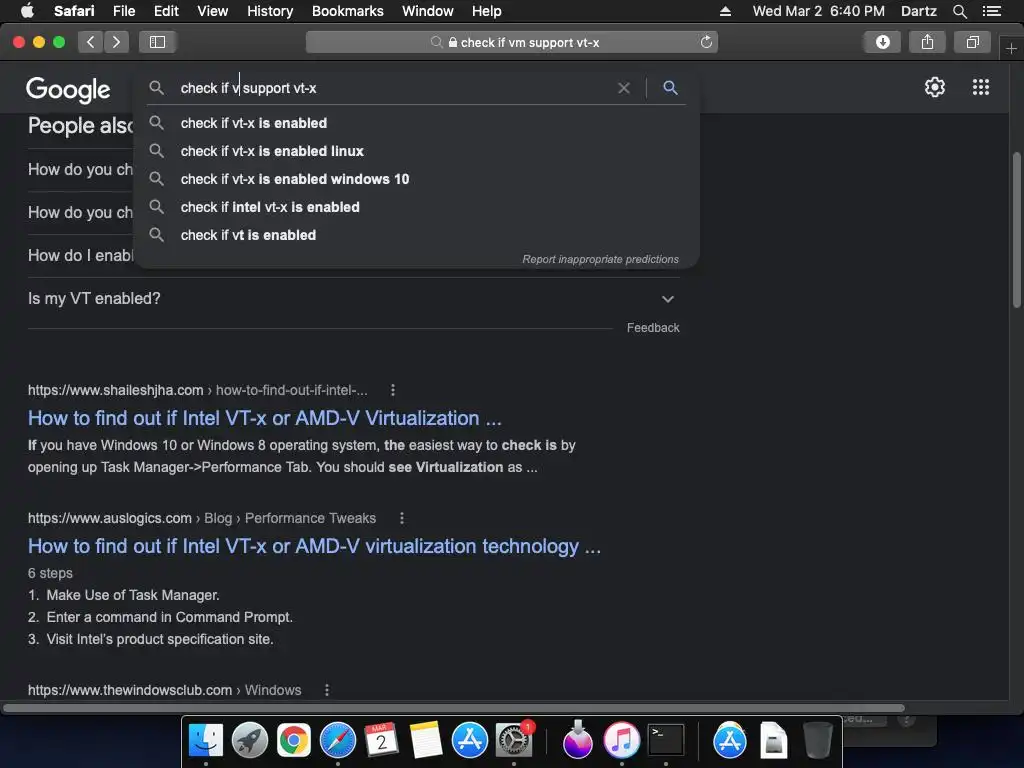Open Google quick settings gear

[935, 88]
